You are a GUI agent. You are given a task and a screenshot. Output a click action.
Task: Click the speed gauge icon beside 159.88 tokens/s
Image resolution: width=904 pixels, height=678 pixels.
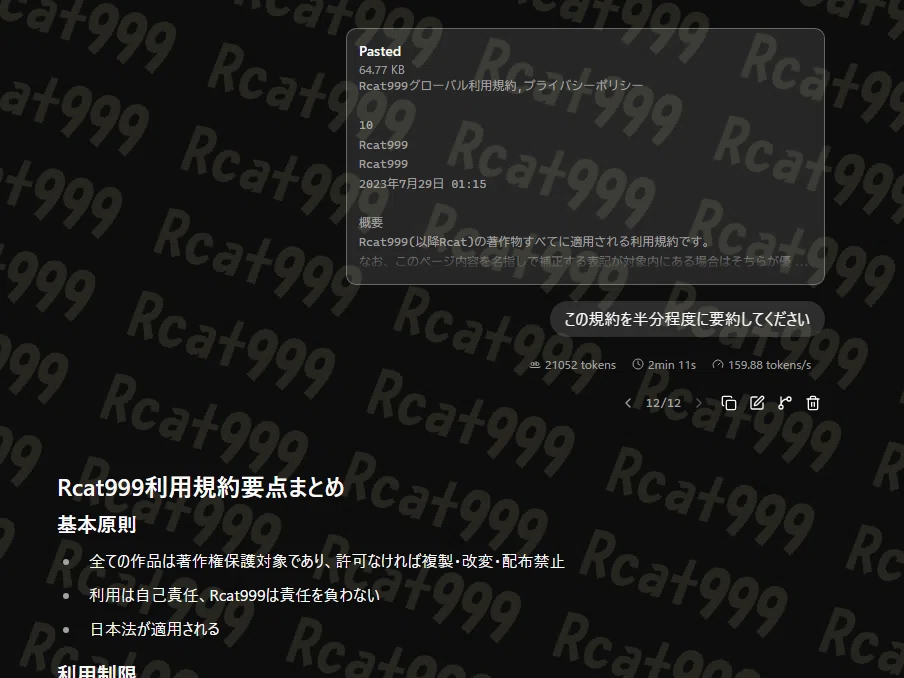point(718,364)
